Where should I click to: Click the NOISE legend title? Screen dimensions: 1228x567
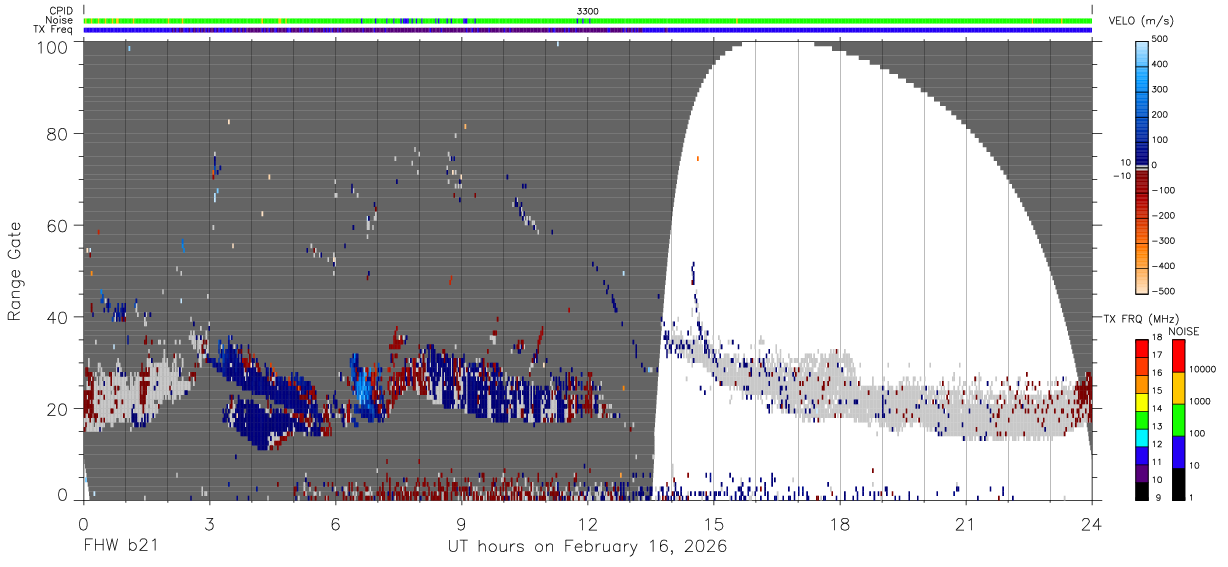click(x=1182, y=331)
